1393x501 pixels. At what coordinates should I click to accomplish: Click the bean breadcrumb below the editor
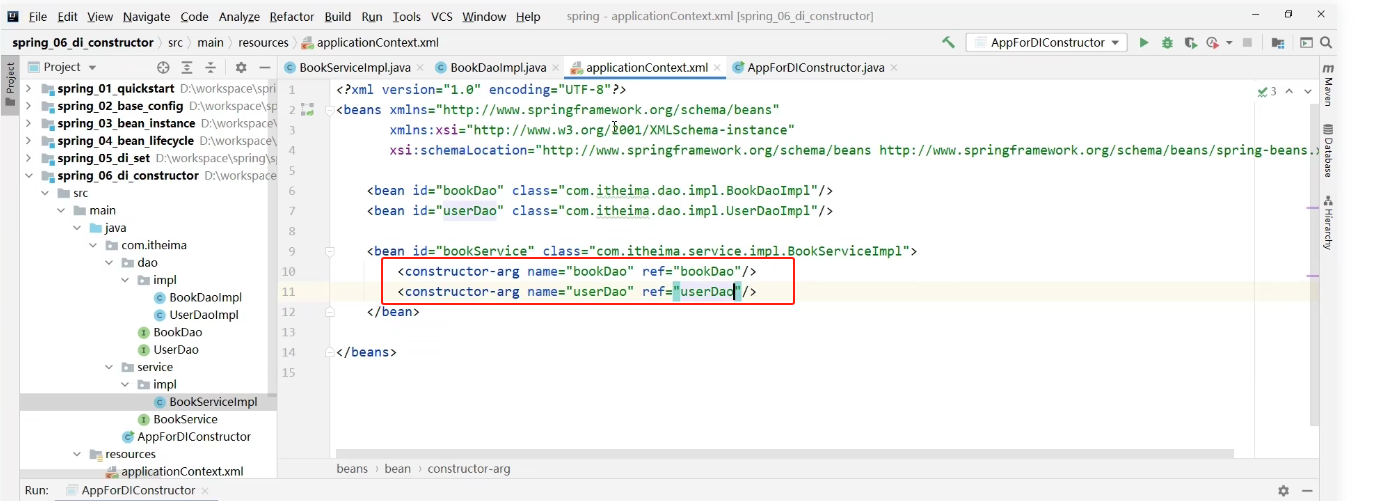pyautogui.click(x=398, y=468)
